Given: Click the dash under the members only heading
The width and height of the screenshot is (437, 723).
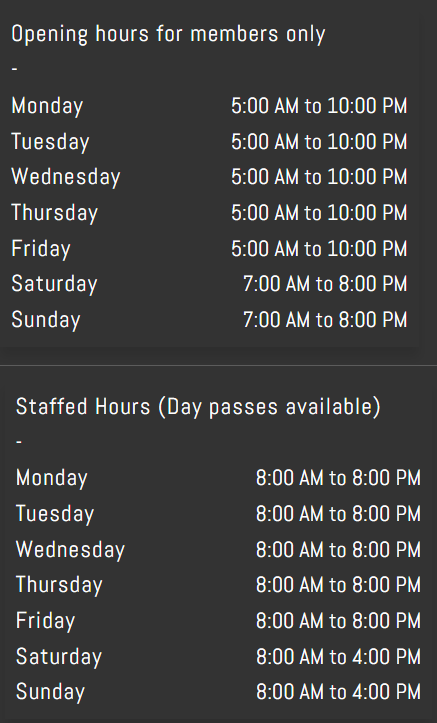Looking at the screenshot, I should 14,69.
